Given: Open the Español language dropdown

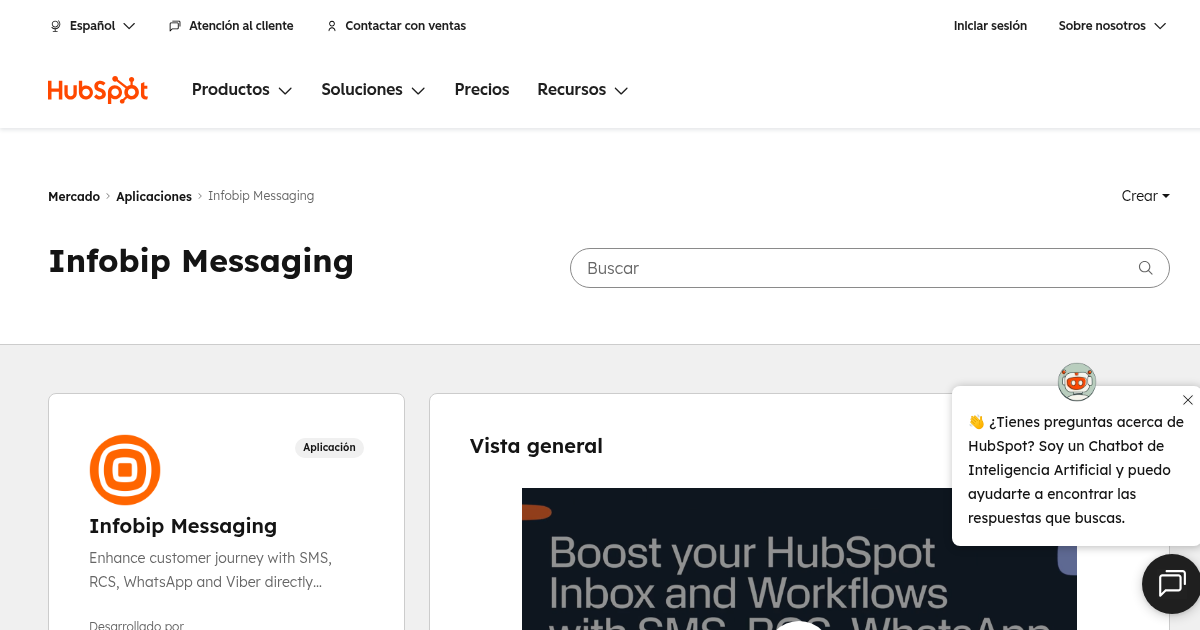Looking at the screenshot, I should 93,26.
